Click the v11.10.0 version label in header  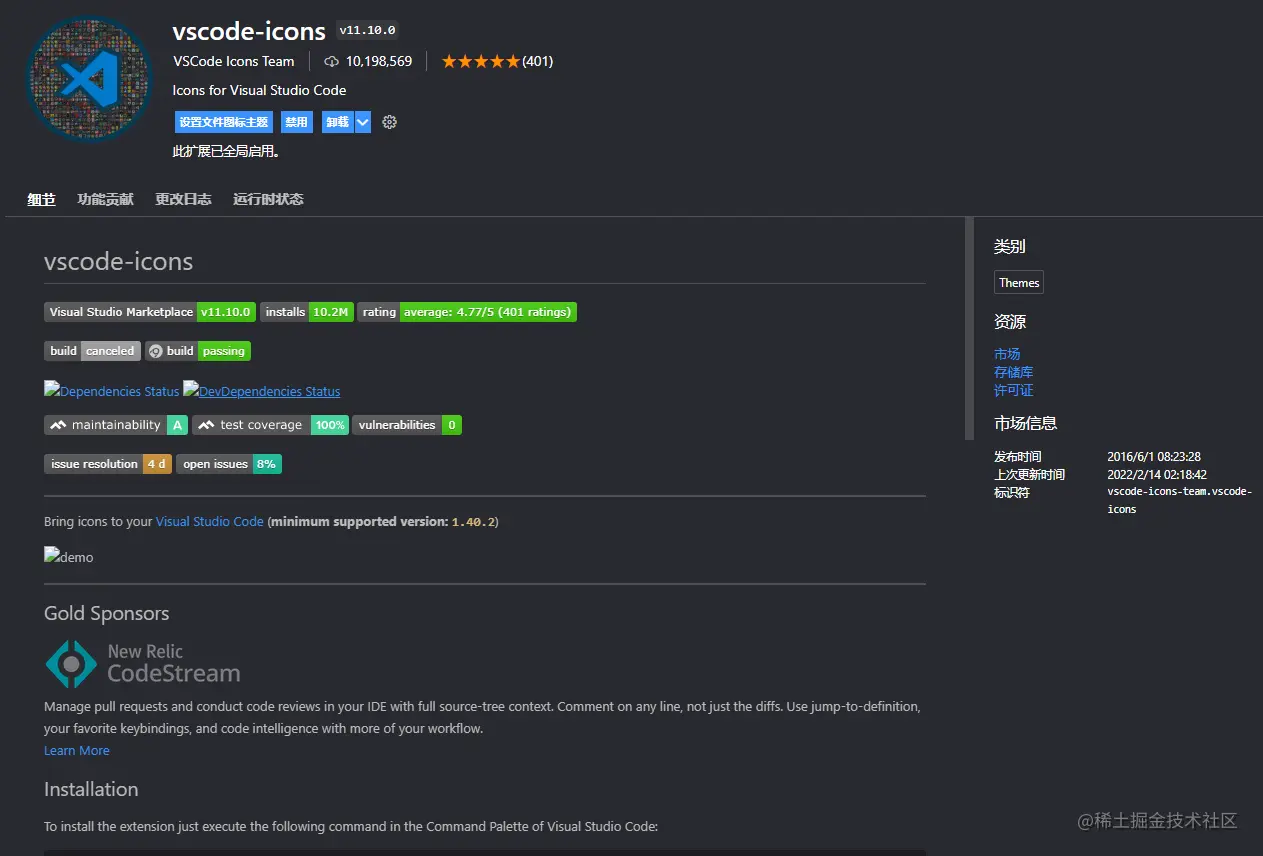point(367,31)
